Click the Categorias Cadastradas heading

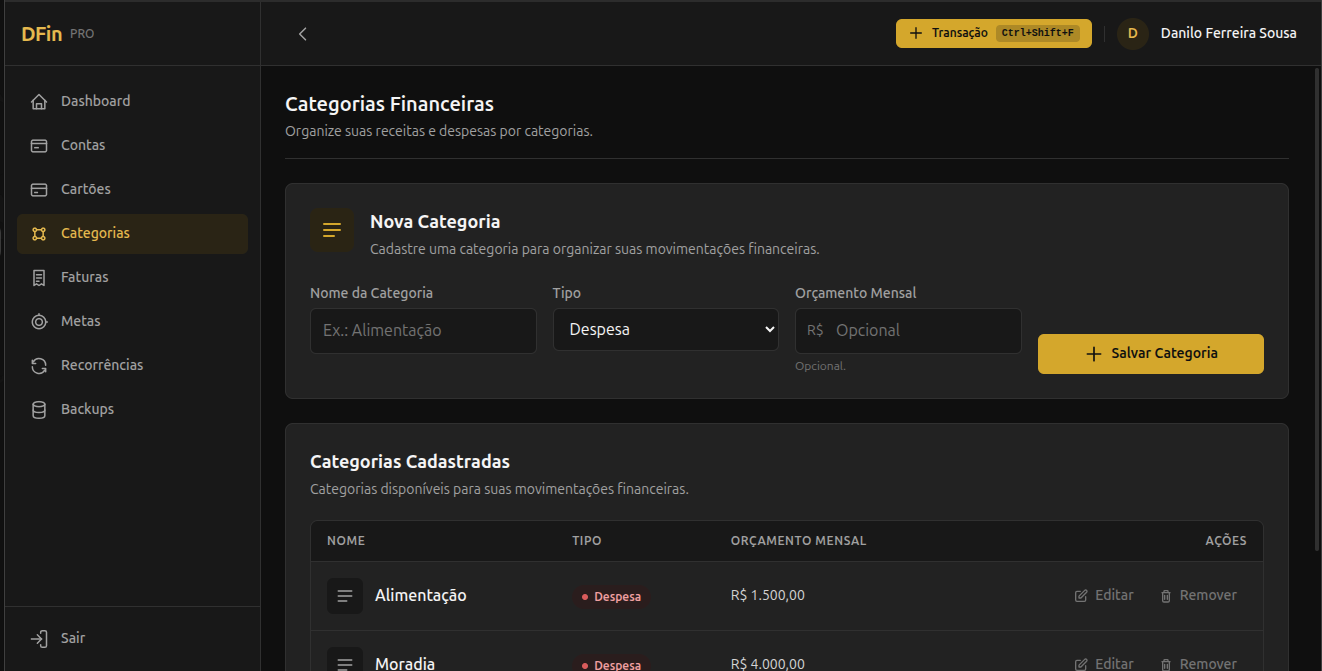(x=410, y=462)
